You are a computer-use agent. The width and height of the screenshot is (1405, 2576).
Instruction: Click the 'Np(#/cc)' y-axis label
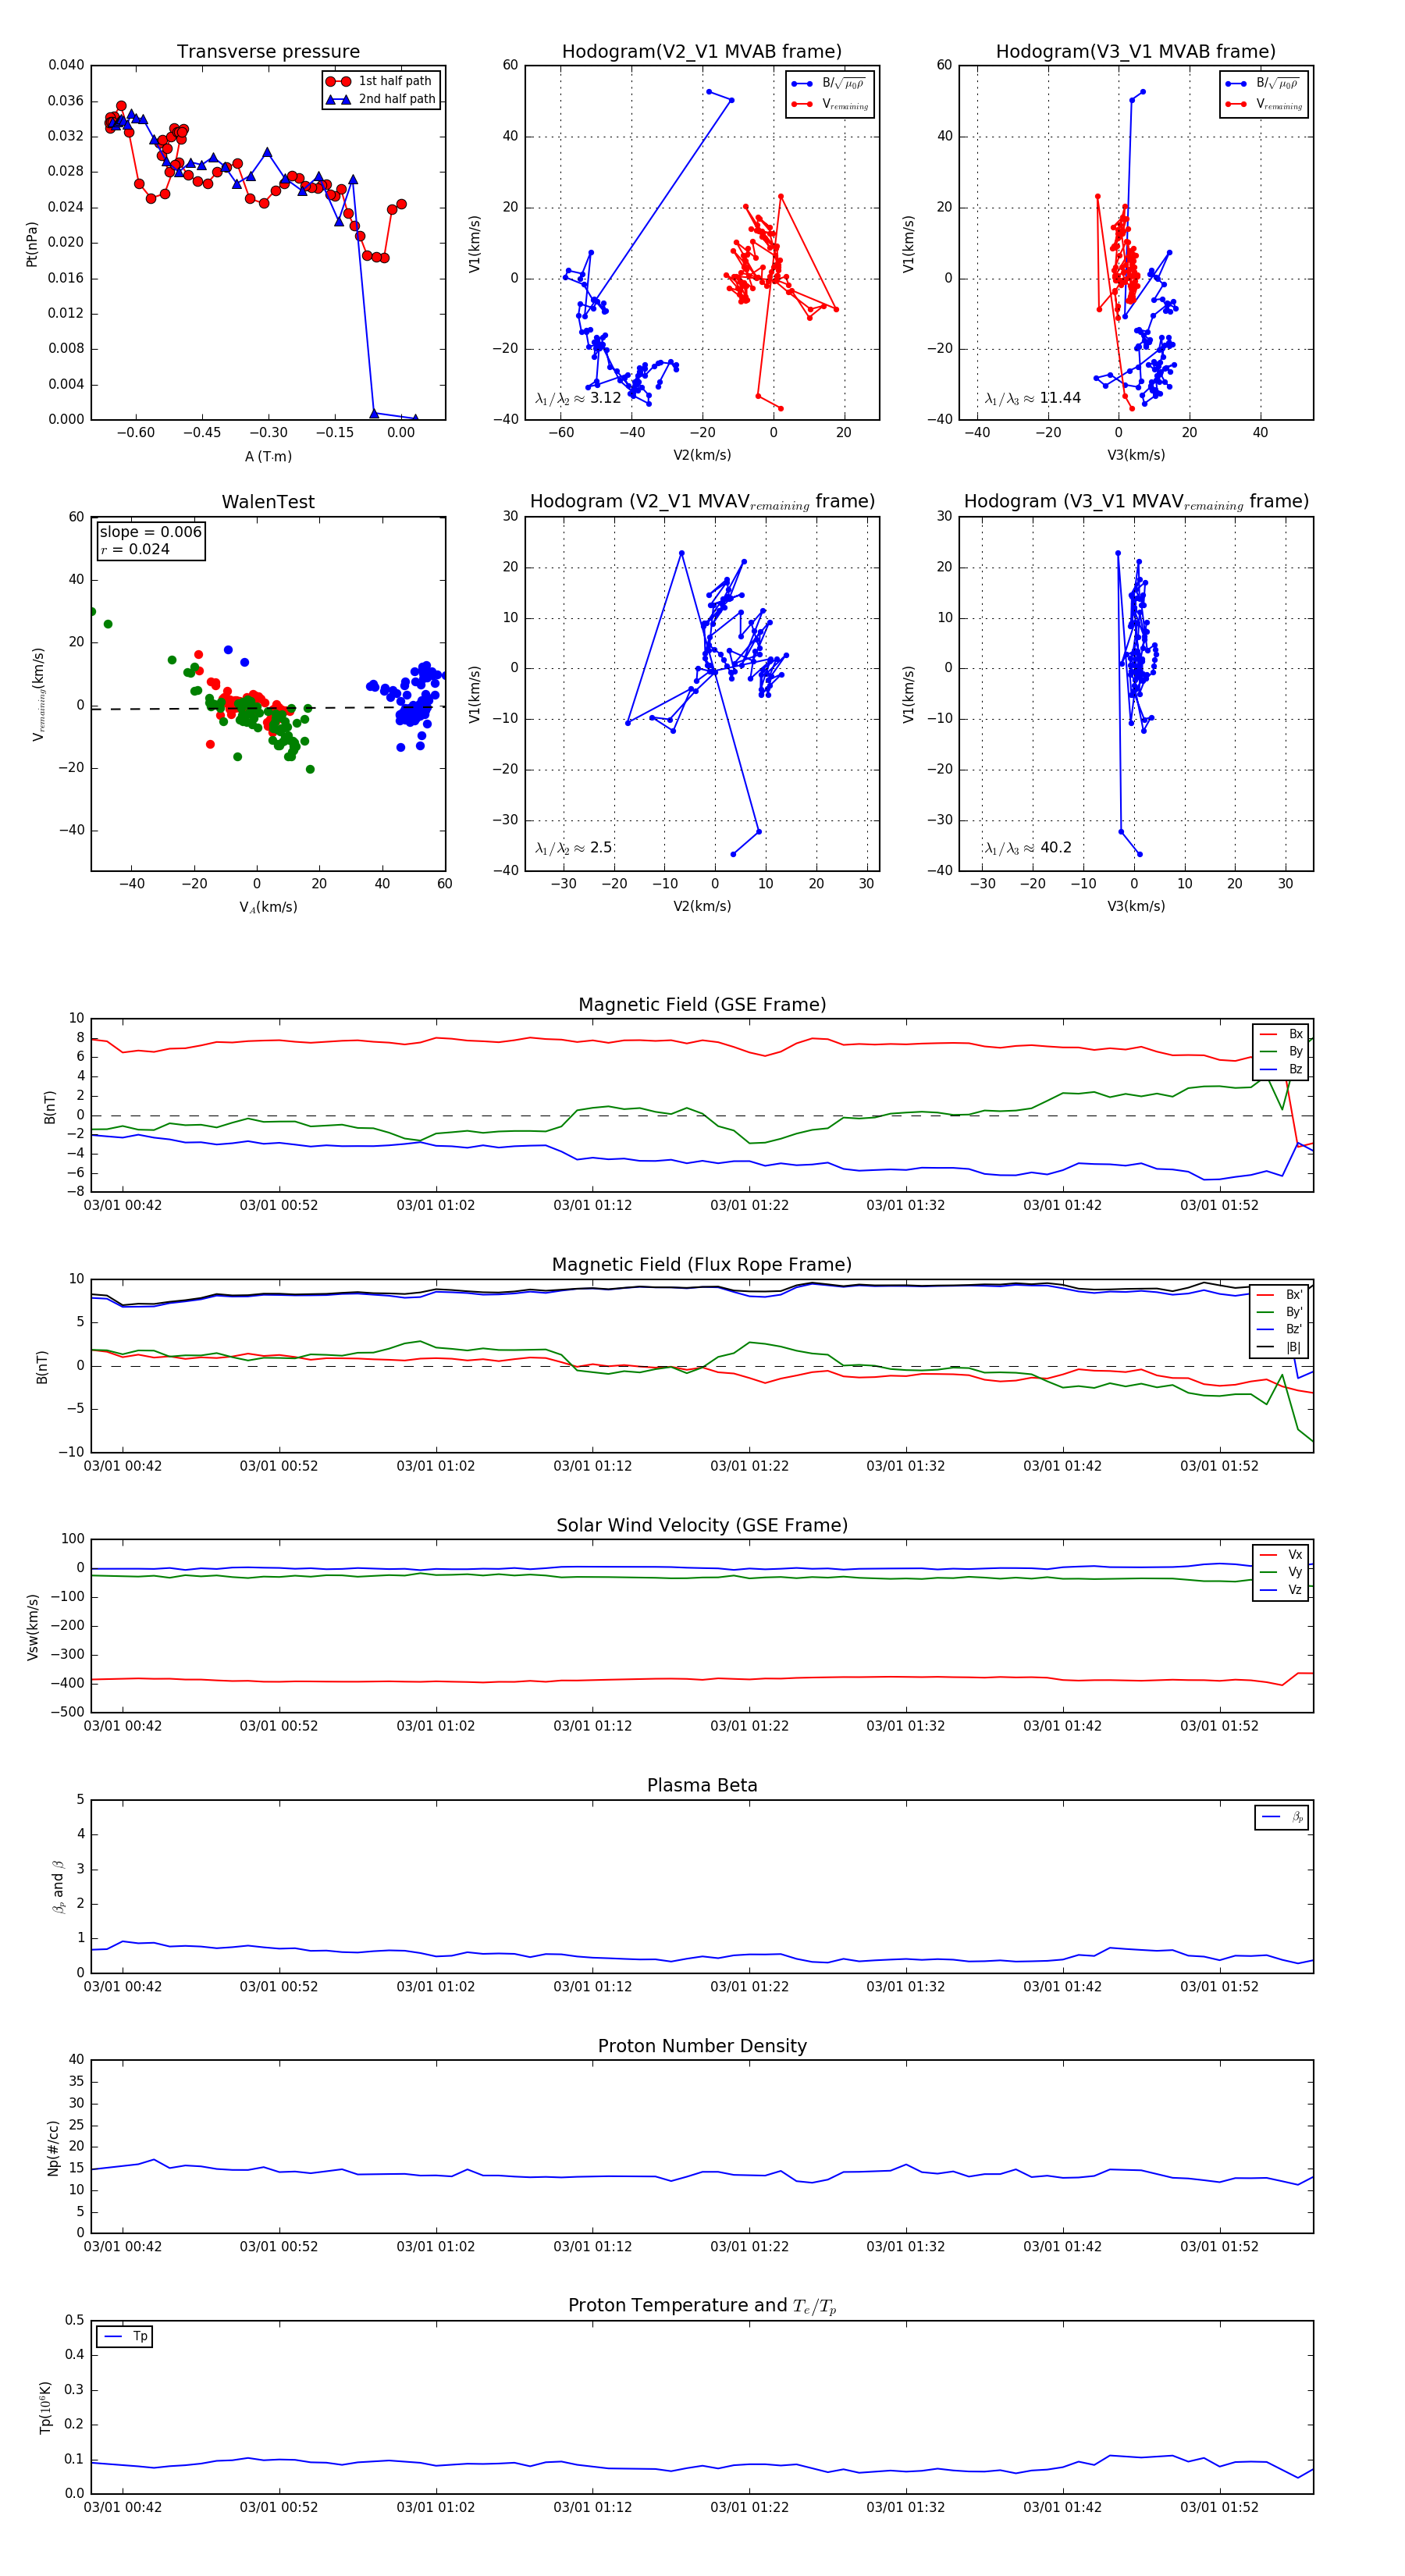pyautogui.click(x=54, y=2148)
